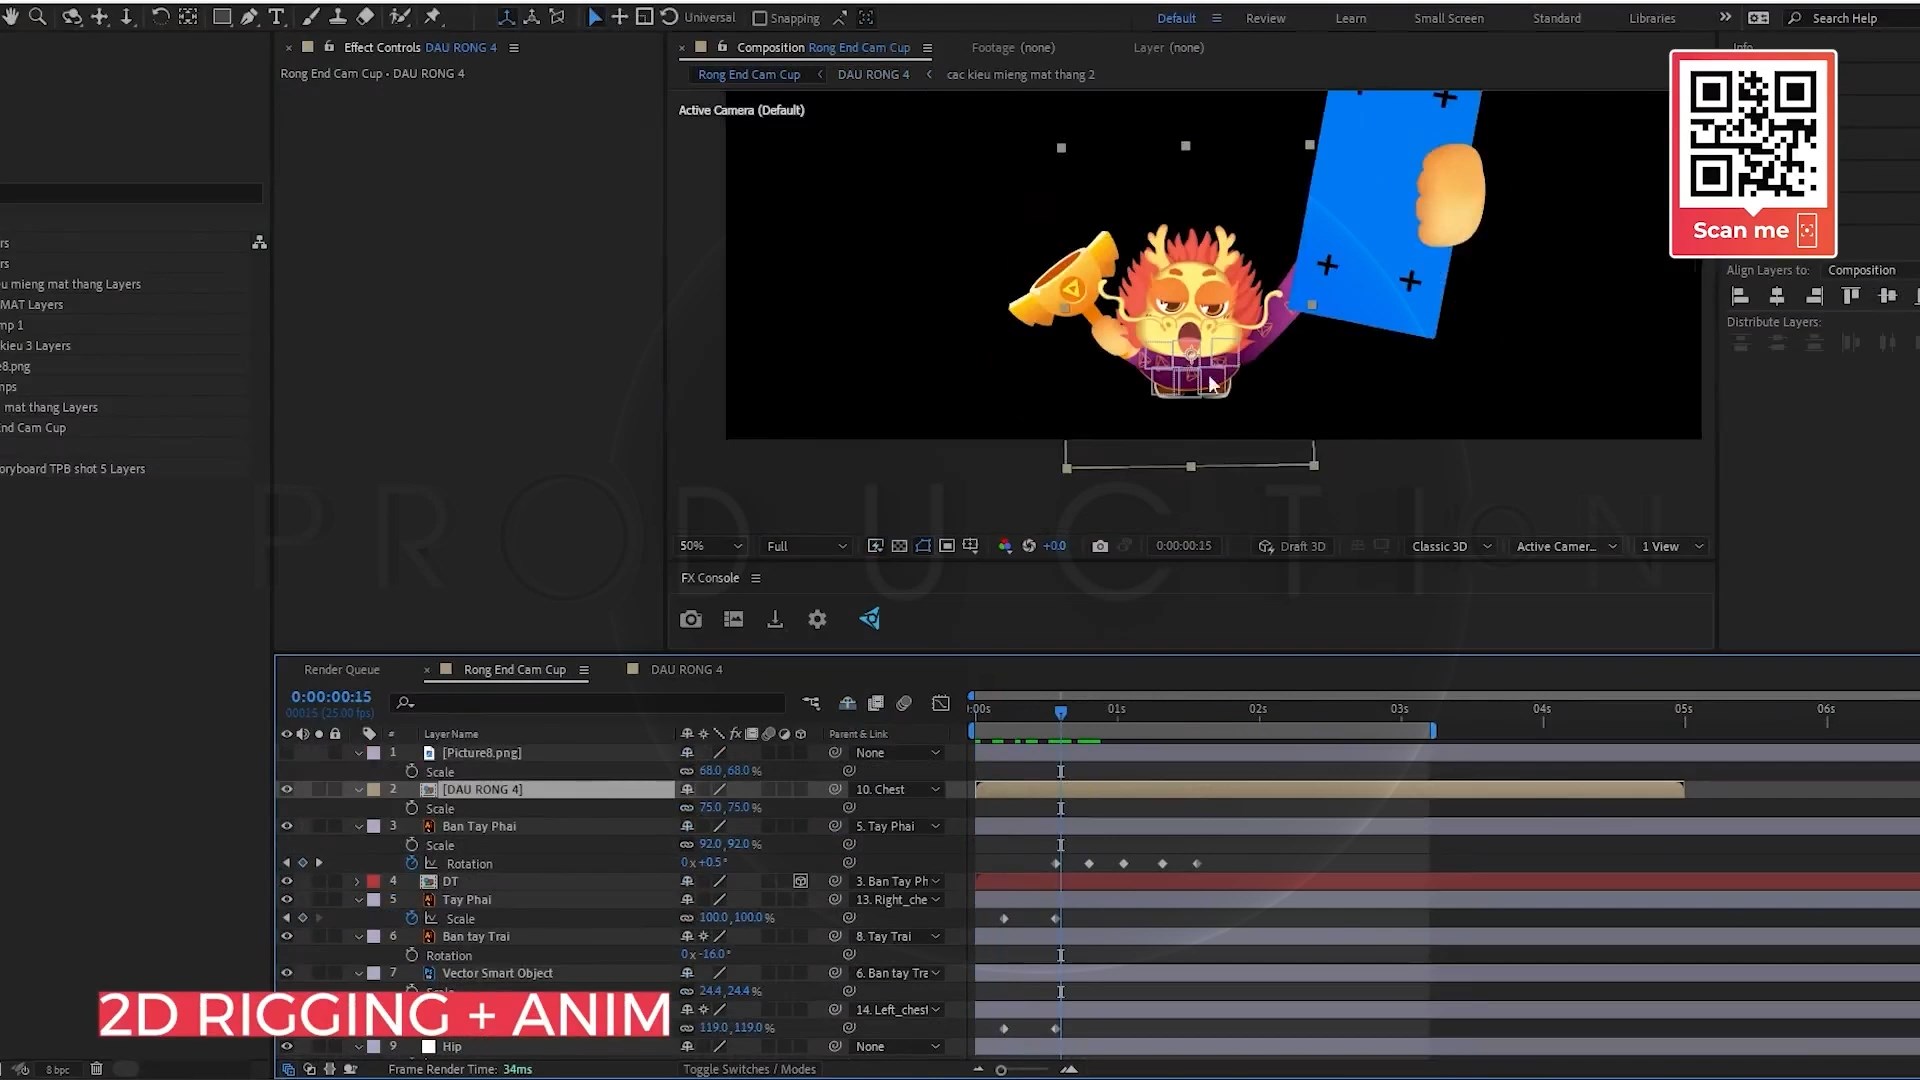Screen dimensions: 1920x1080
Task: Switch to the Review workspace
Action: 1265,18
